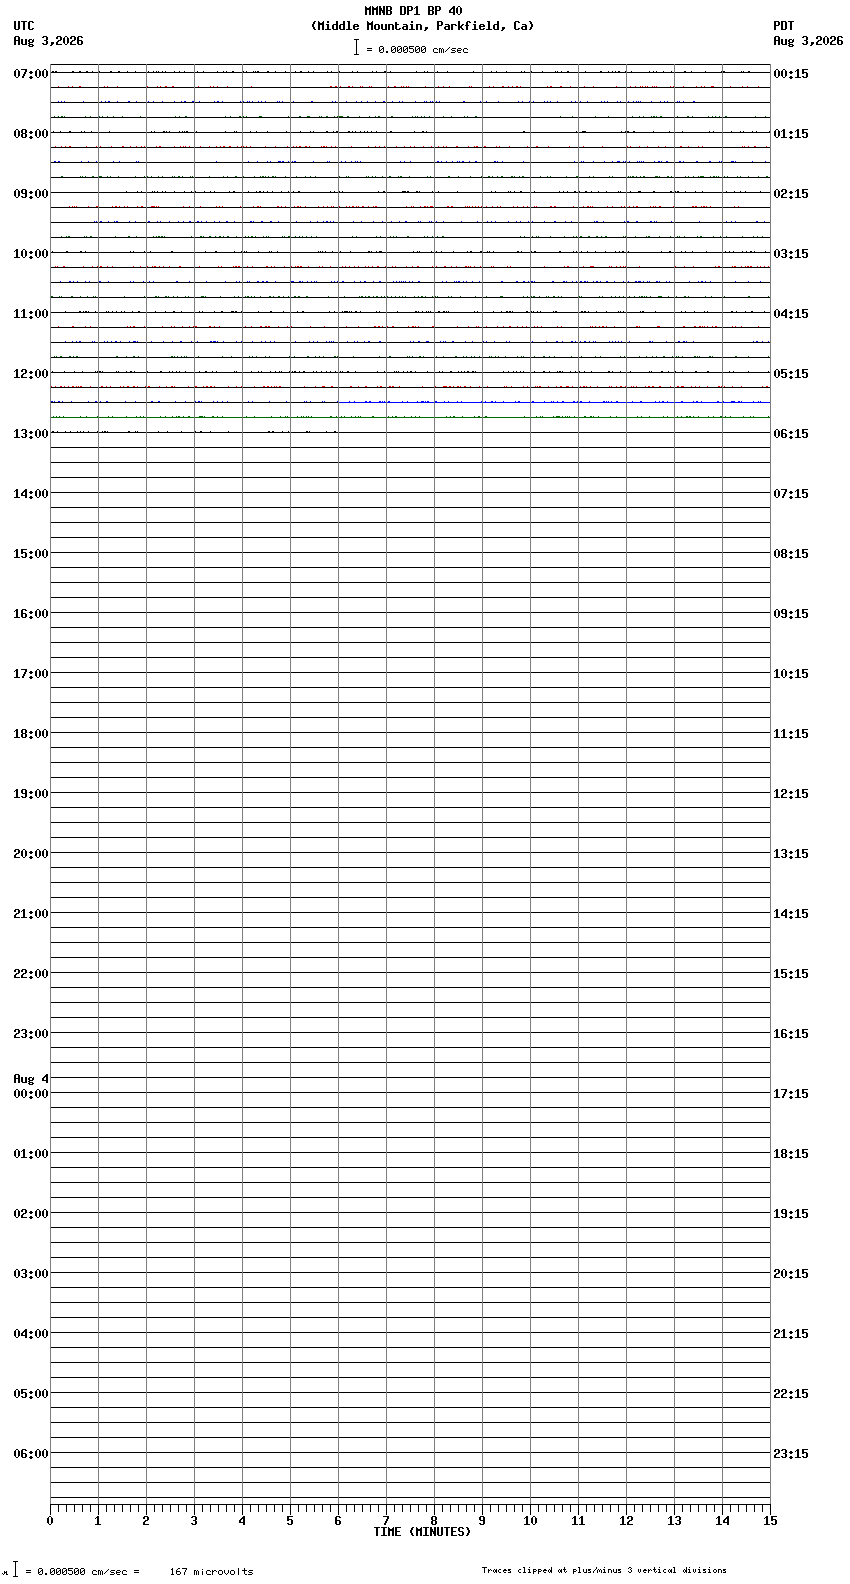This screenshot has width=850, height=1584.
Task: Click the "UTC" header label
Action: 24,26
